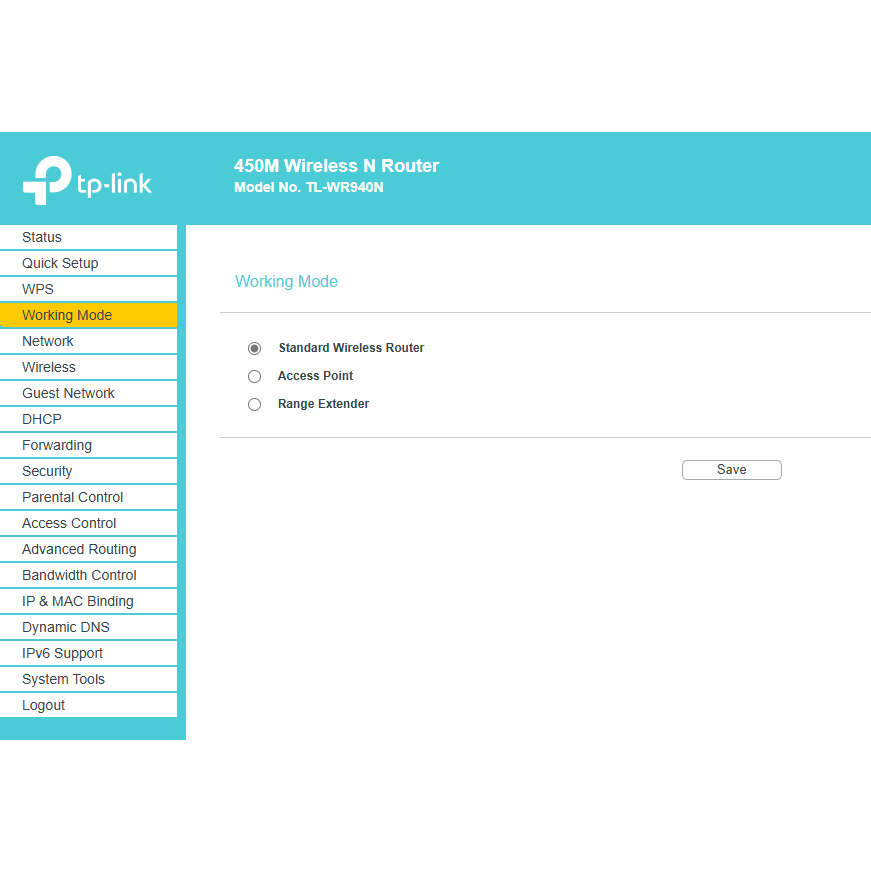The height and width of the screenshot is (871, 871).
Task: Select the Standard Wireless Router radio button
Action: coord(254,348)
